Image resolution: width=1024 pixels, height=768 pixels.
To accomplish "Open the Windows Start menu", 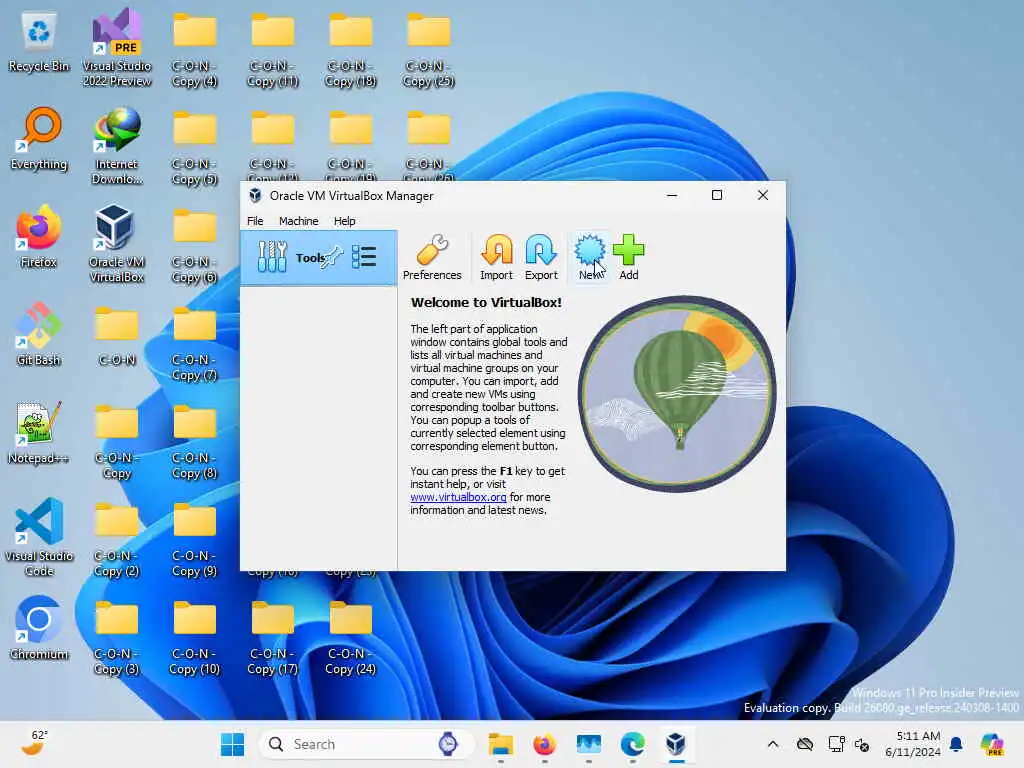I will [232, 744].
